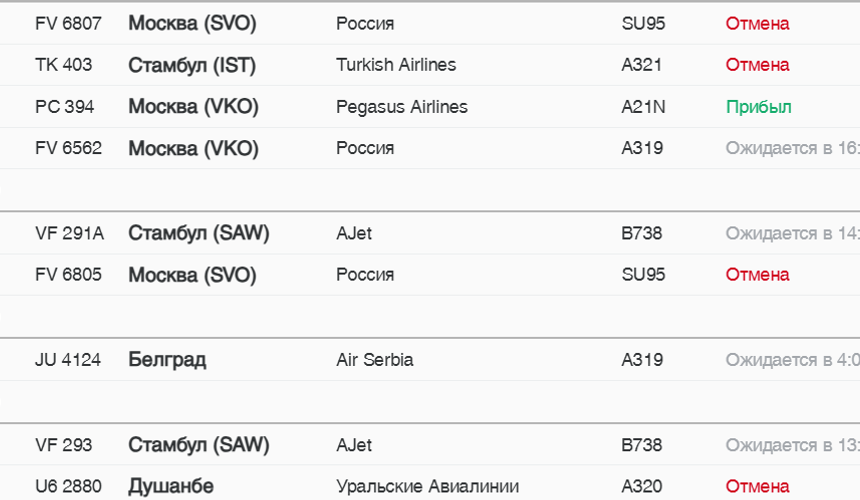Image resolution: width=860 pixels, height=500 pixels.
Task: Click flight number PC 394
Action: pyautogui.click(x=65, y=107)
